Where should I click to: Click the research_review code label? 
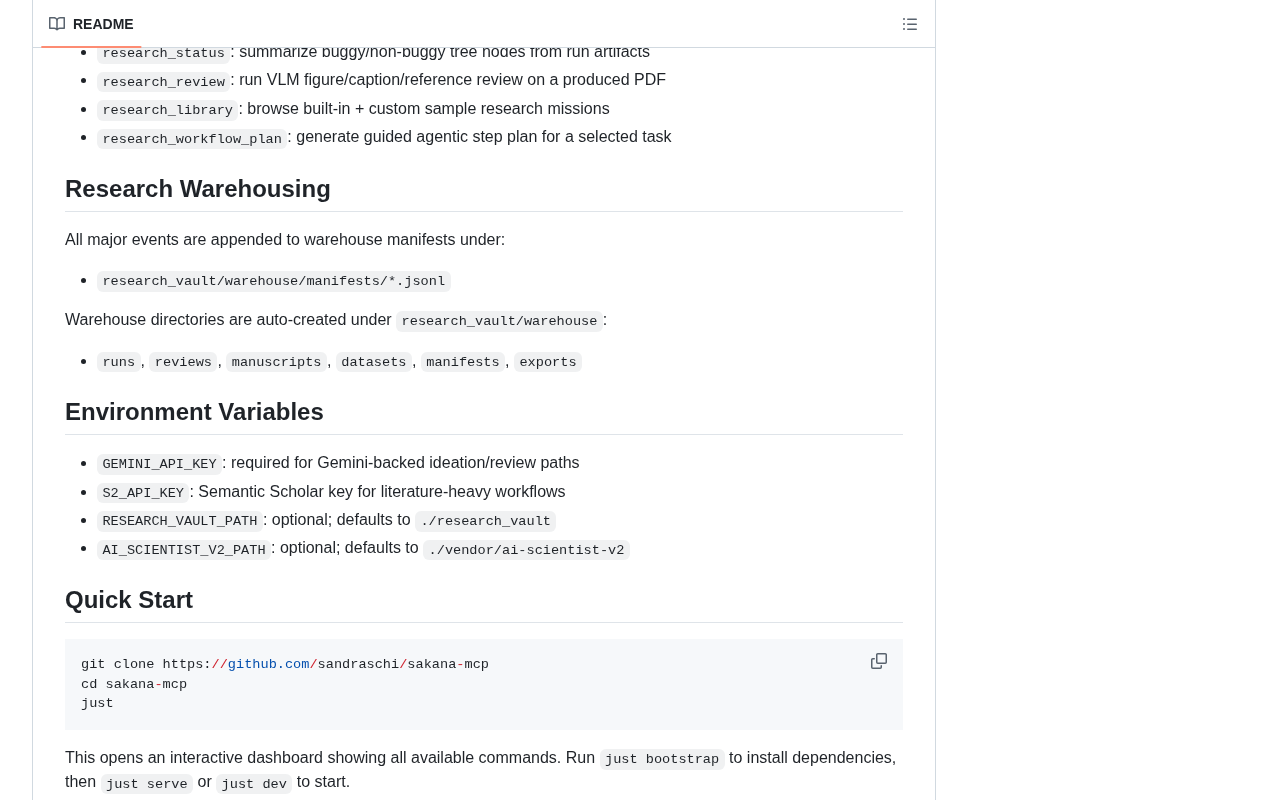(x=164, y=82)
